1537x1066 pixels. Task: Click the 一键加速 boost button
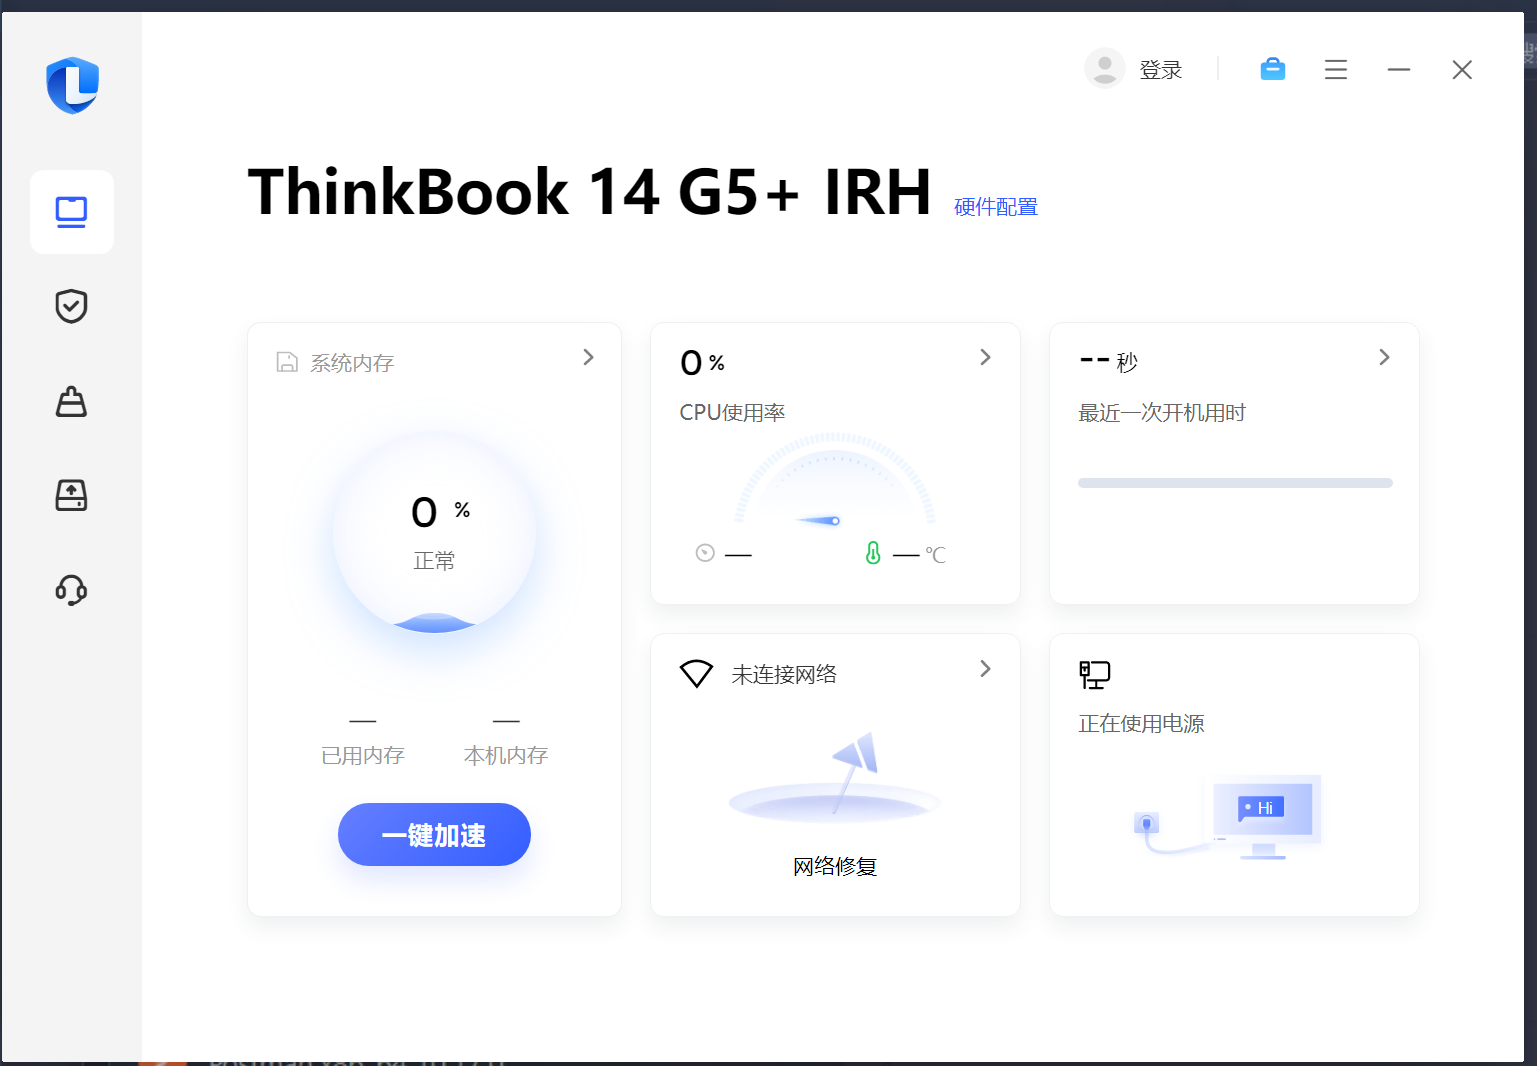pos(434,835)
